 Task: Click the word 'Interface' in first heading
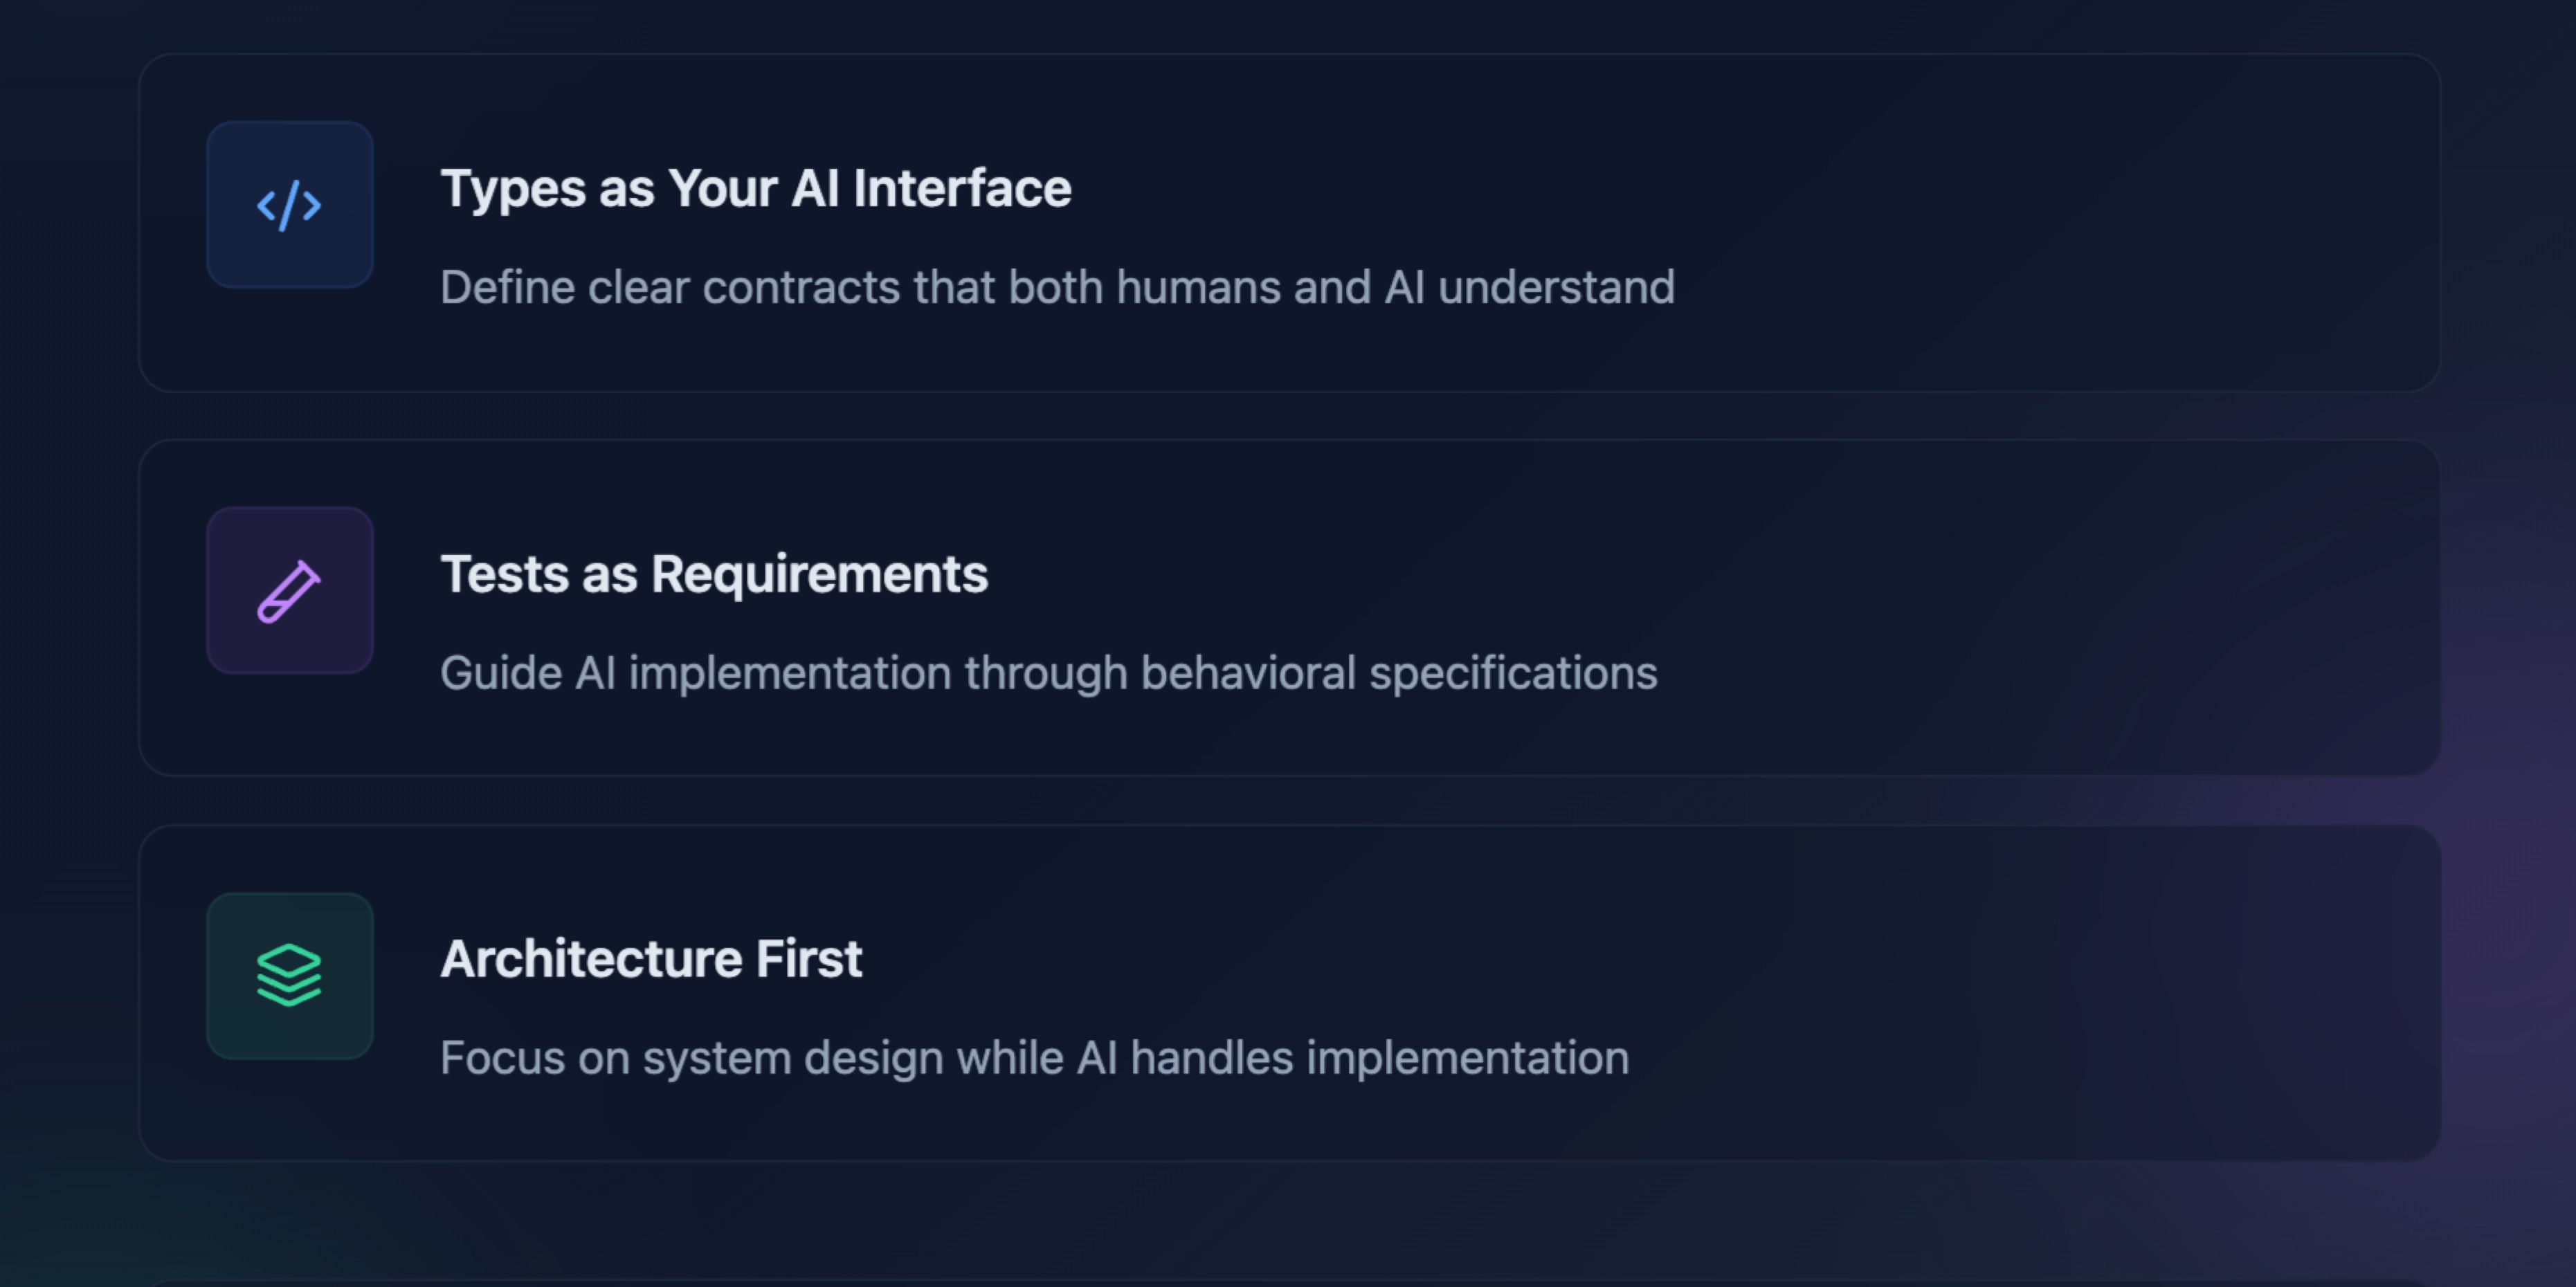(x=962, y=189)
